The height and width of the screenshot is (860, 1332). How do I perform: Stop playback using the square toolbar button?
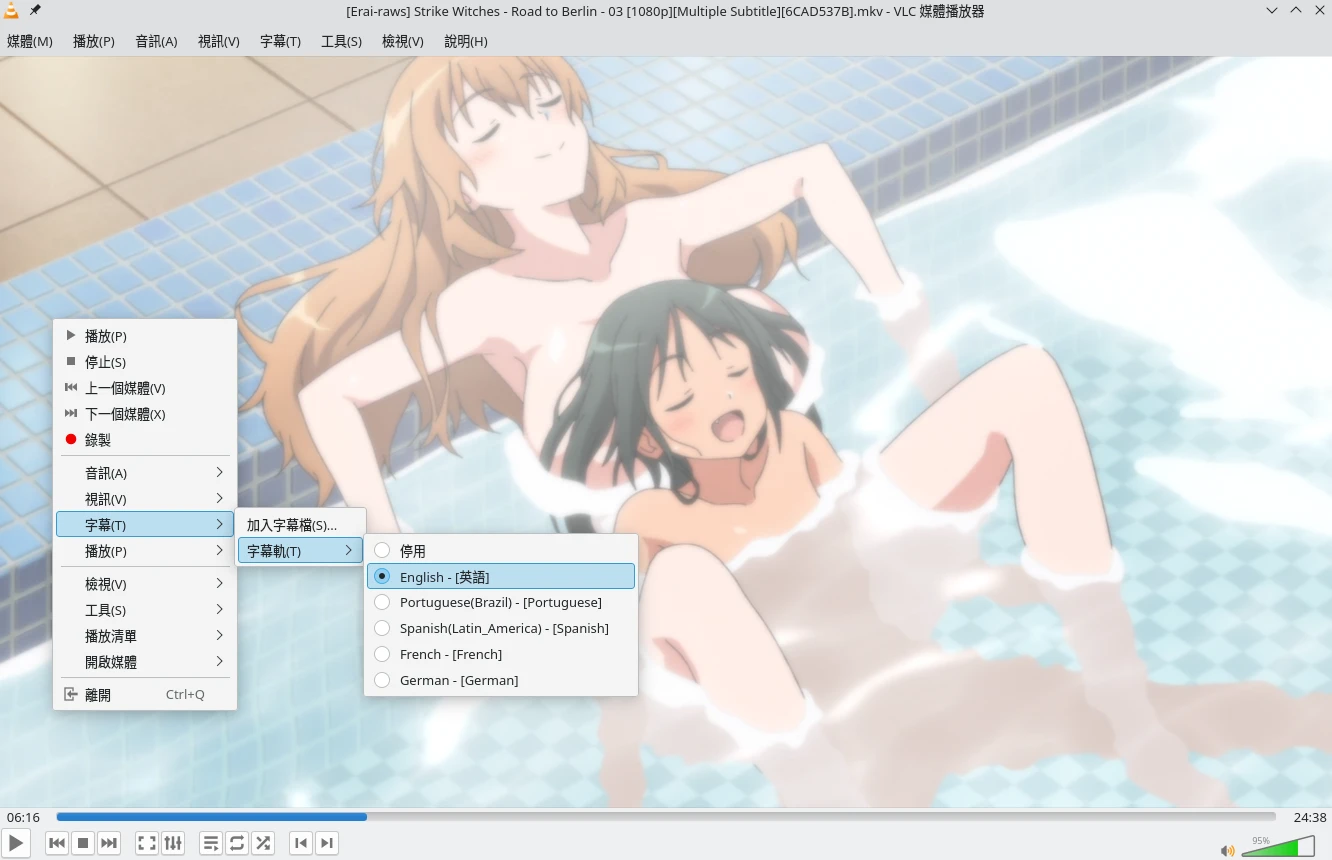click(x=83, y=843)
